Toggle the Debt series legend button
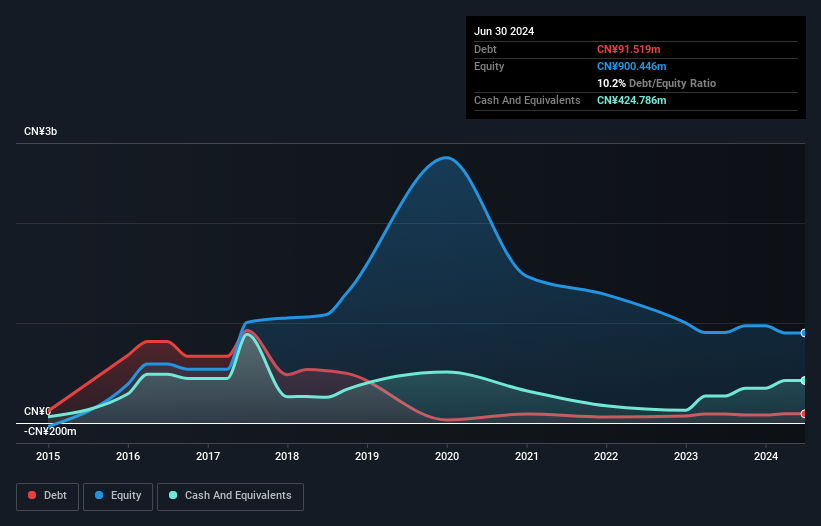The width and height of the screenshot is (821, 526). 46,496
